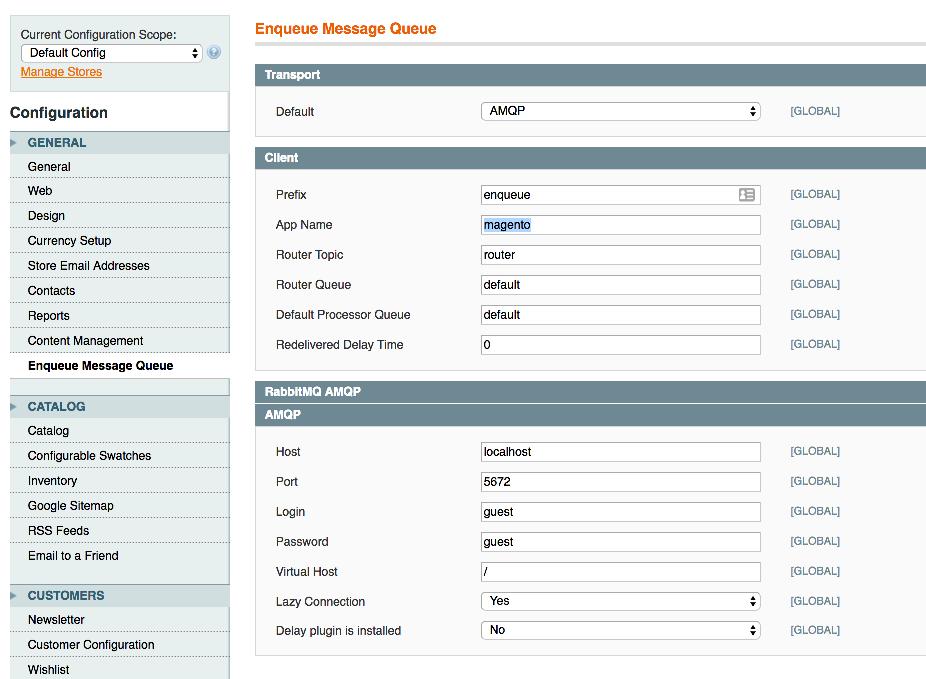Collapse the GENERAL section arrow
This screenshot has width=926, height=679.
point(14,143)
